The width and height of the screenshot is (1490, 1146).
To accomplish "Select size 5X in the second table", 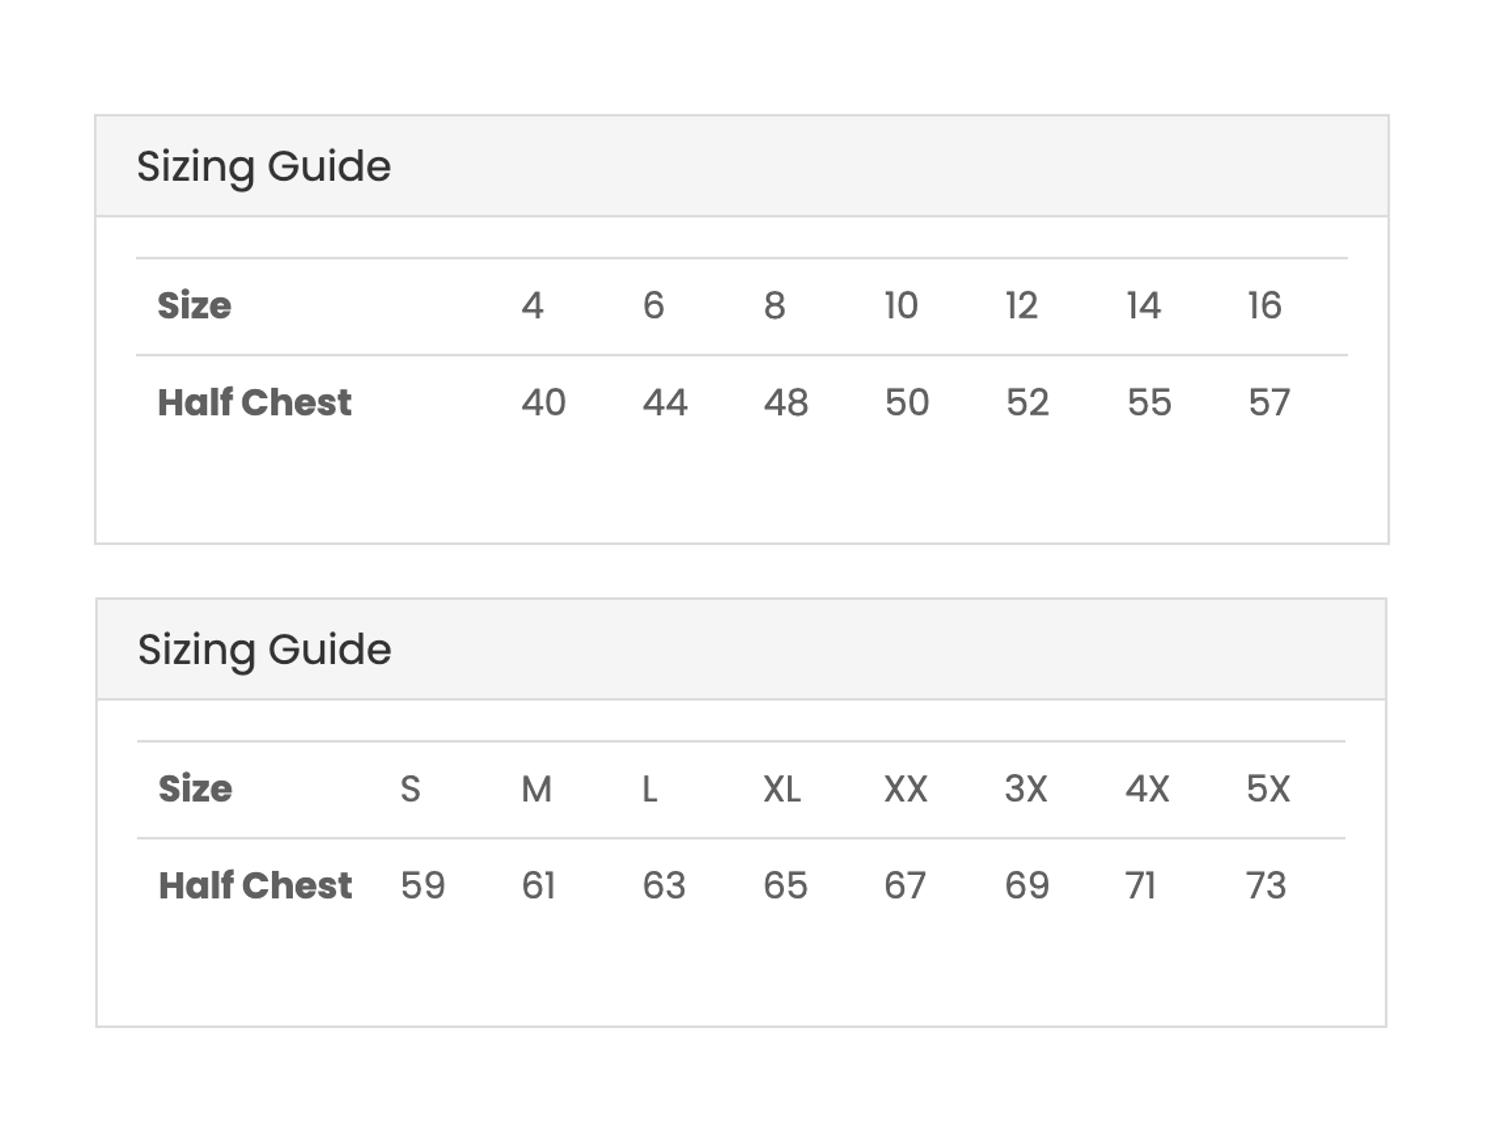I will (x=1268, y=789).
